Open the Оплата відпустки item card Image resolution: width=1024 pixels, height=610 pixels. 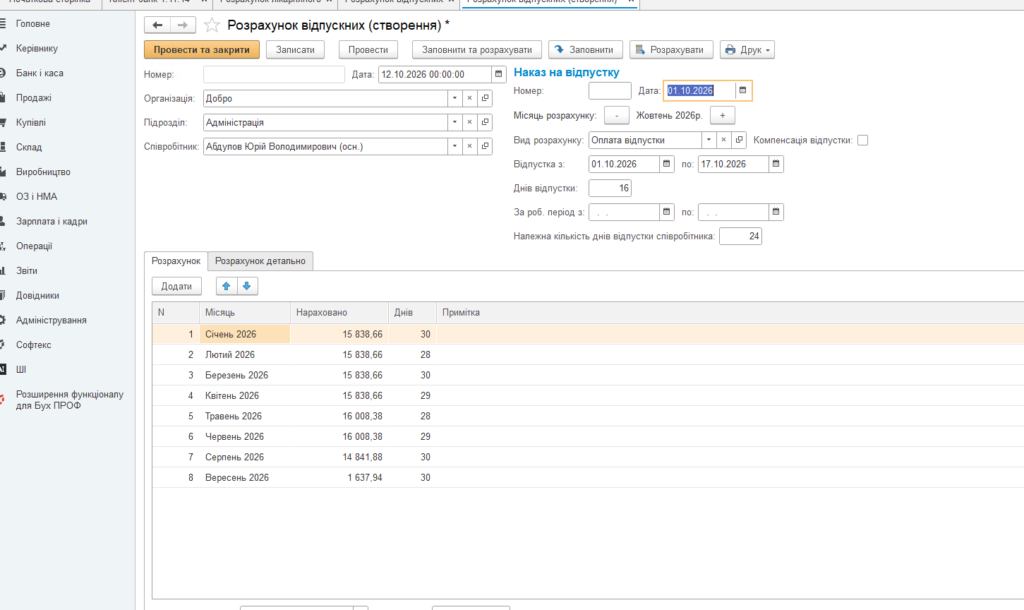[x=739, y=140]
